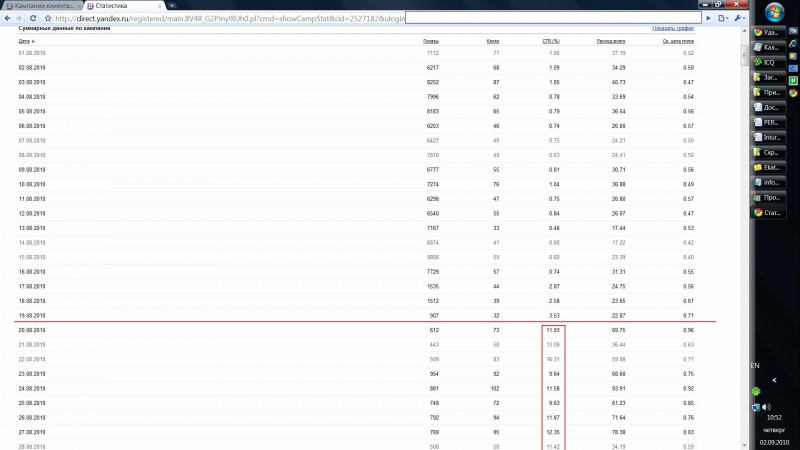
Task: Select the date cell 02.08.2010
Action: (x=32, y=68)
